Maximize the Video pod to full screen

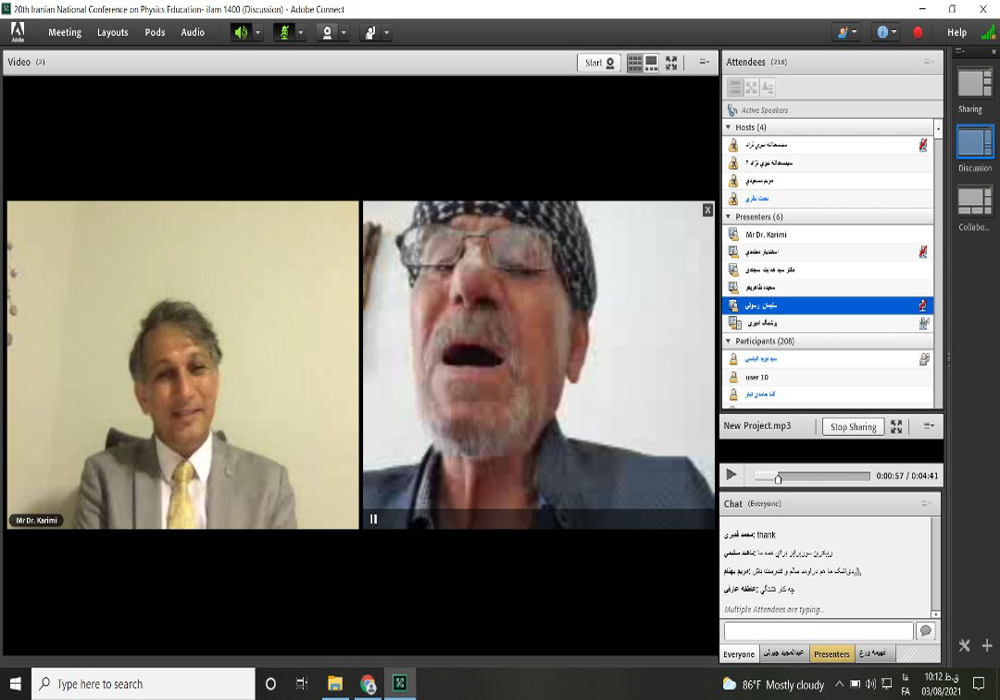point(671,62)
